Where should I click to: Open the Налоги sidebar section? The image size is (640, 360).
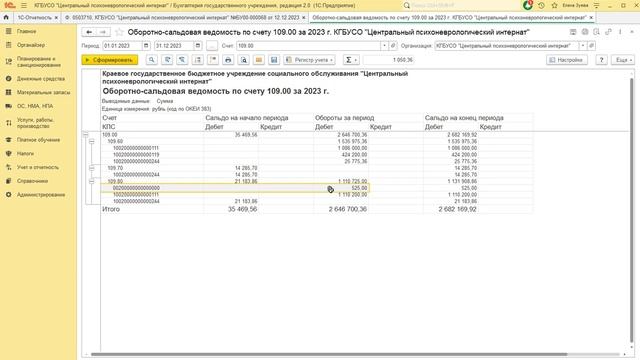point(25,154)
